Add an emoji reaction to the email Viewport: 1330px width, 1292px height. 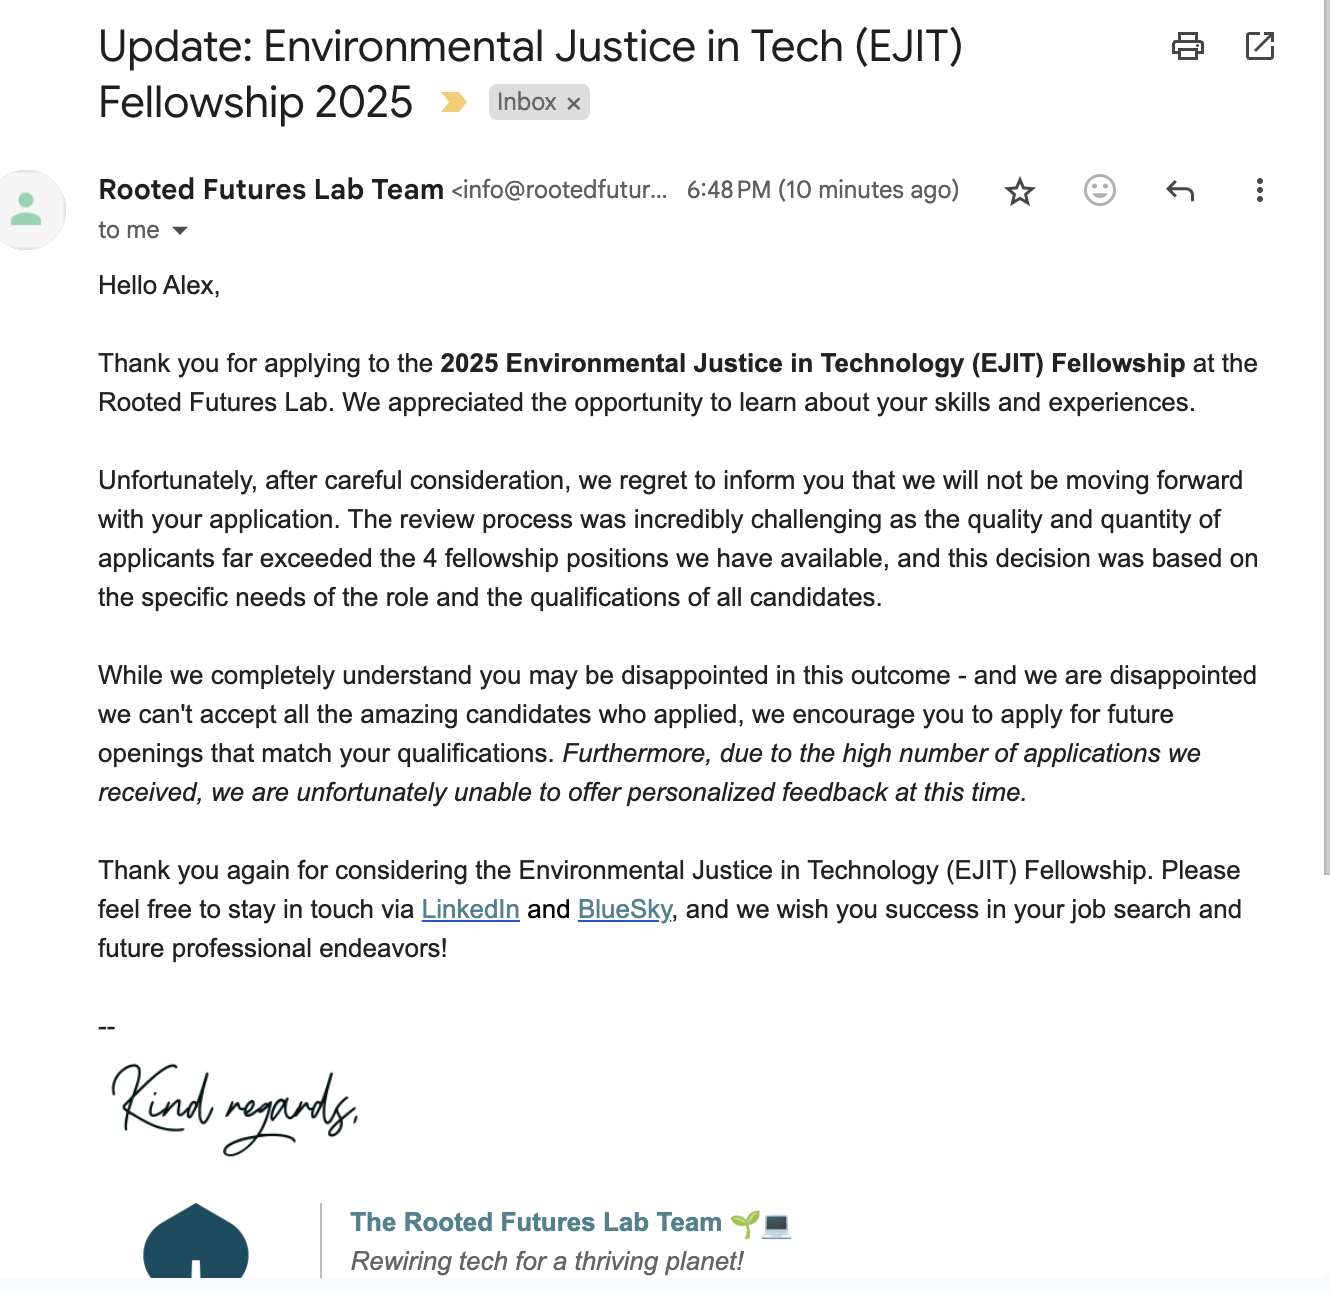pos(1100,190)
